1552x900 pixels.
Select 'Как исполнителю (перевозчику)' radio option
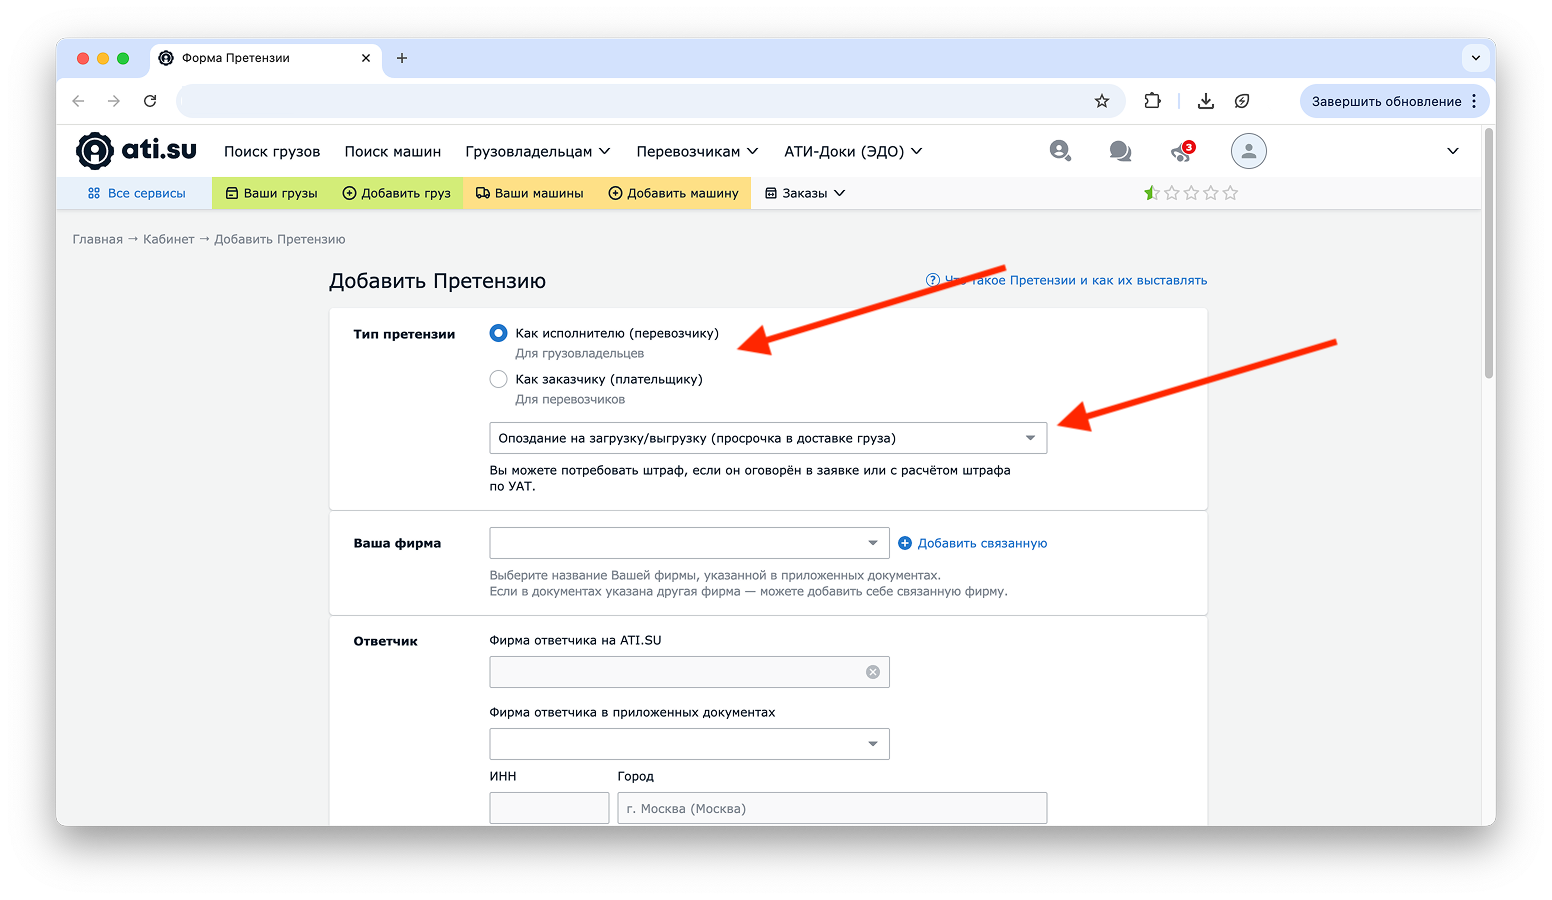498,333
